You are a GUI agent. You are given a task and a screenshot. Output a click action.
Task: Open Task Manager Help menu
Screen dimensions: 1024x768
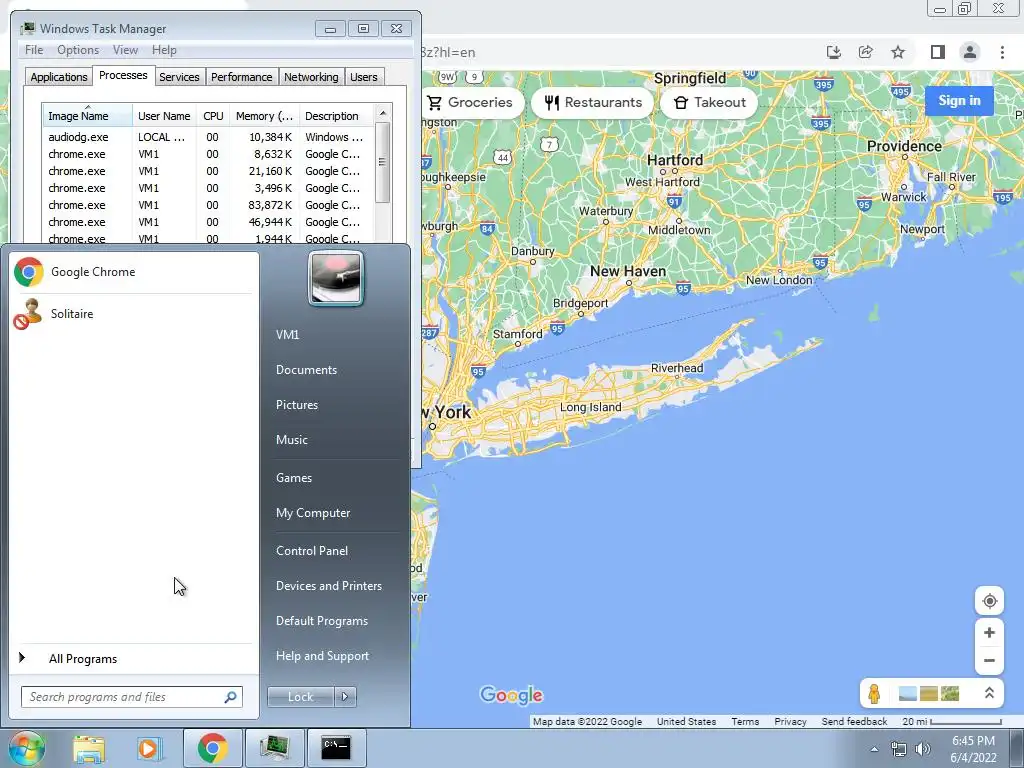click(x=164, y=50)
